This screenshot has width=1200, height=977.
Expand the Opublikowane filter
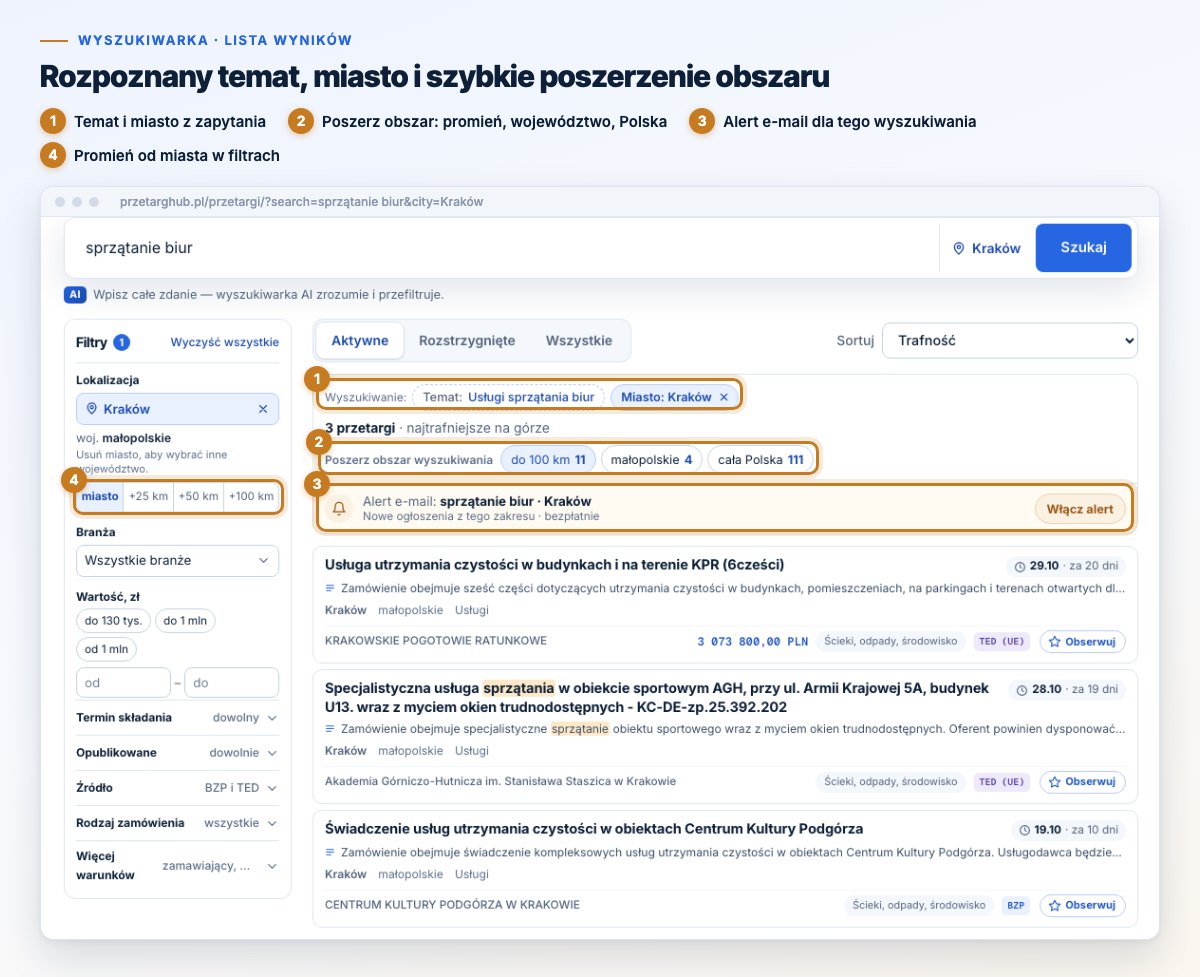point(177,753)
